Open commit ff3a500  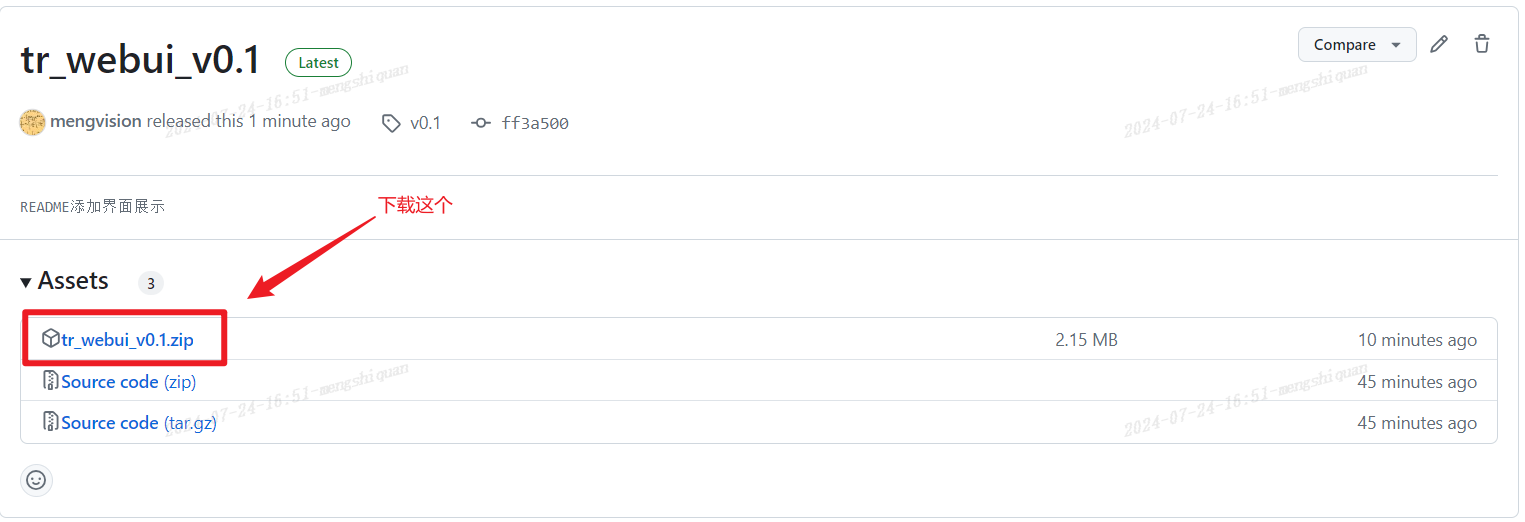[x=535, y=123]
